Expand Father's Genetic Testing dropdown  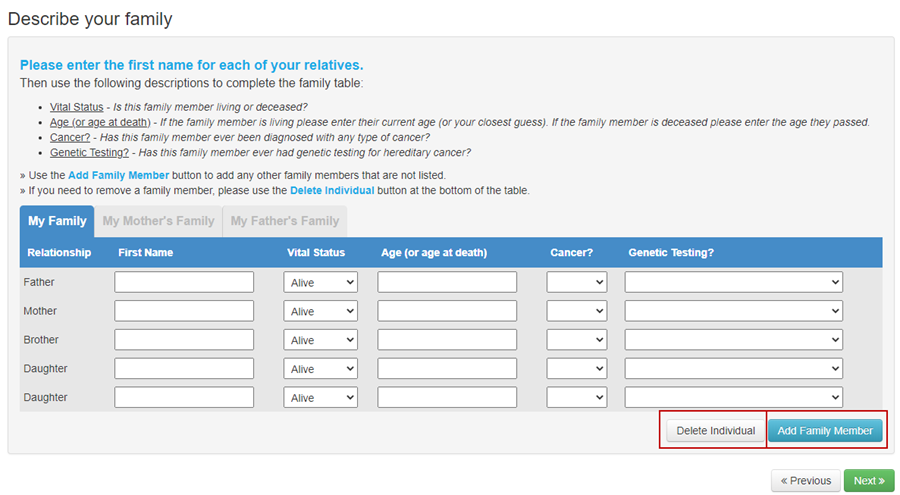click(734, 283)
